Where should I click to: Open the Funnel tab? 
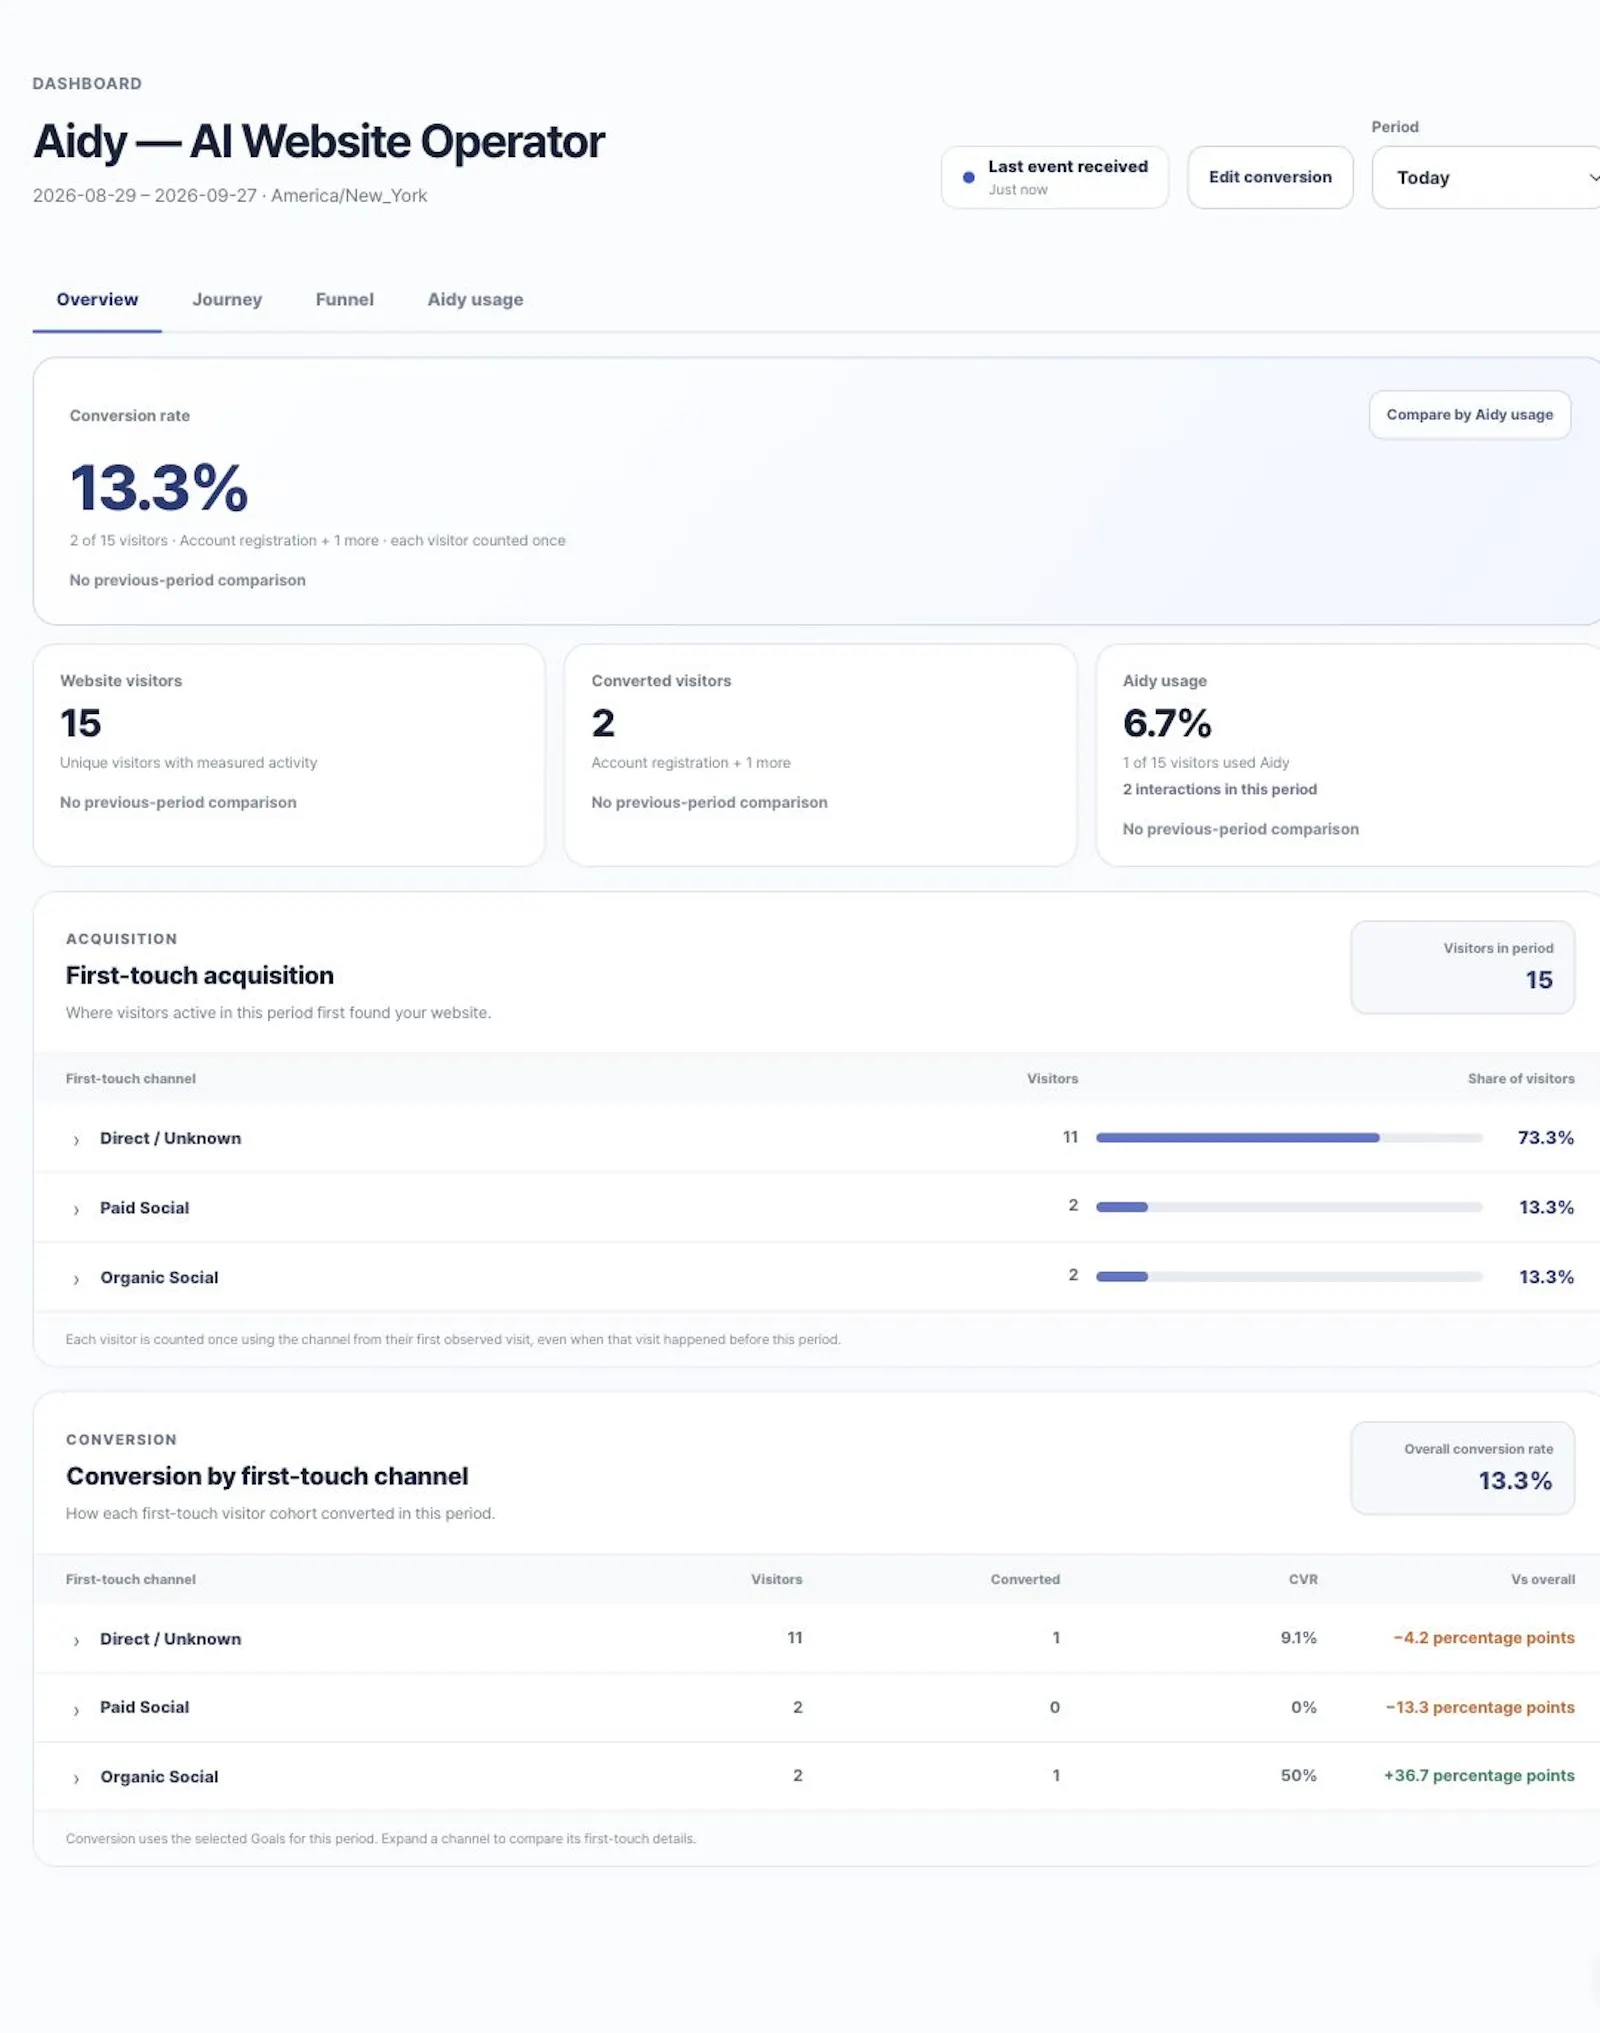coord(344,299)
